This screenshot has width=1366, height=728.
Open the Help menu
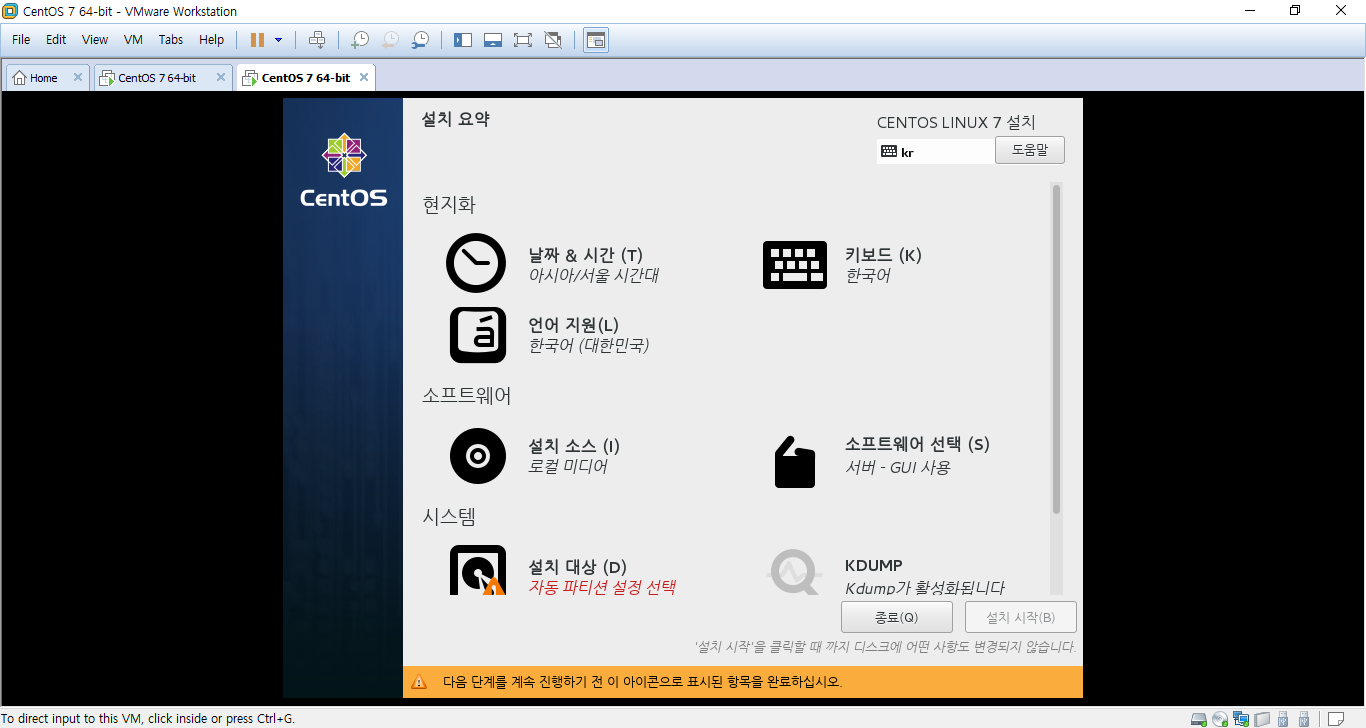(x=211, y=40)
